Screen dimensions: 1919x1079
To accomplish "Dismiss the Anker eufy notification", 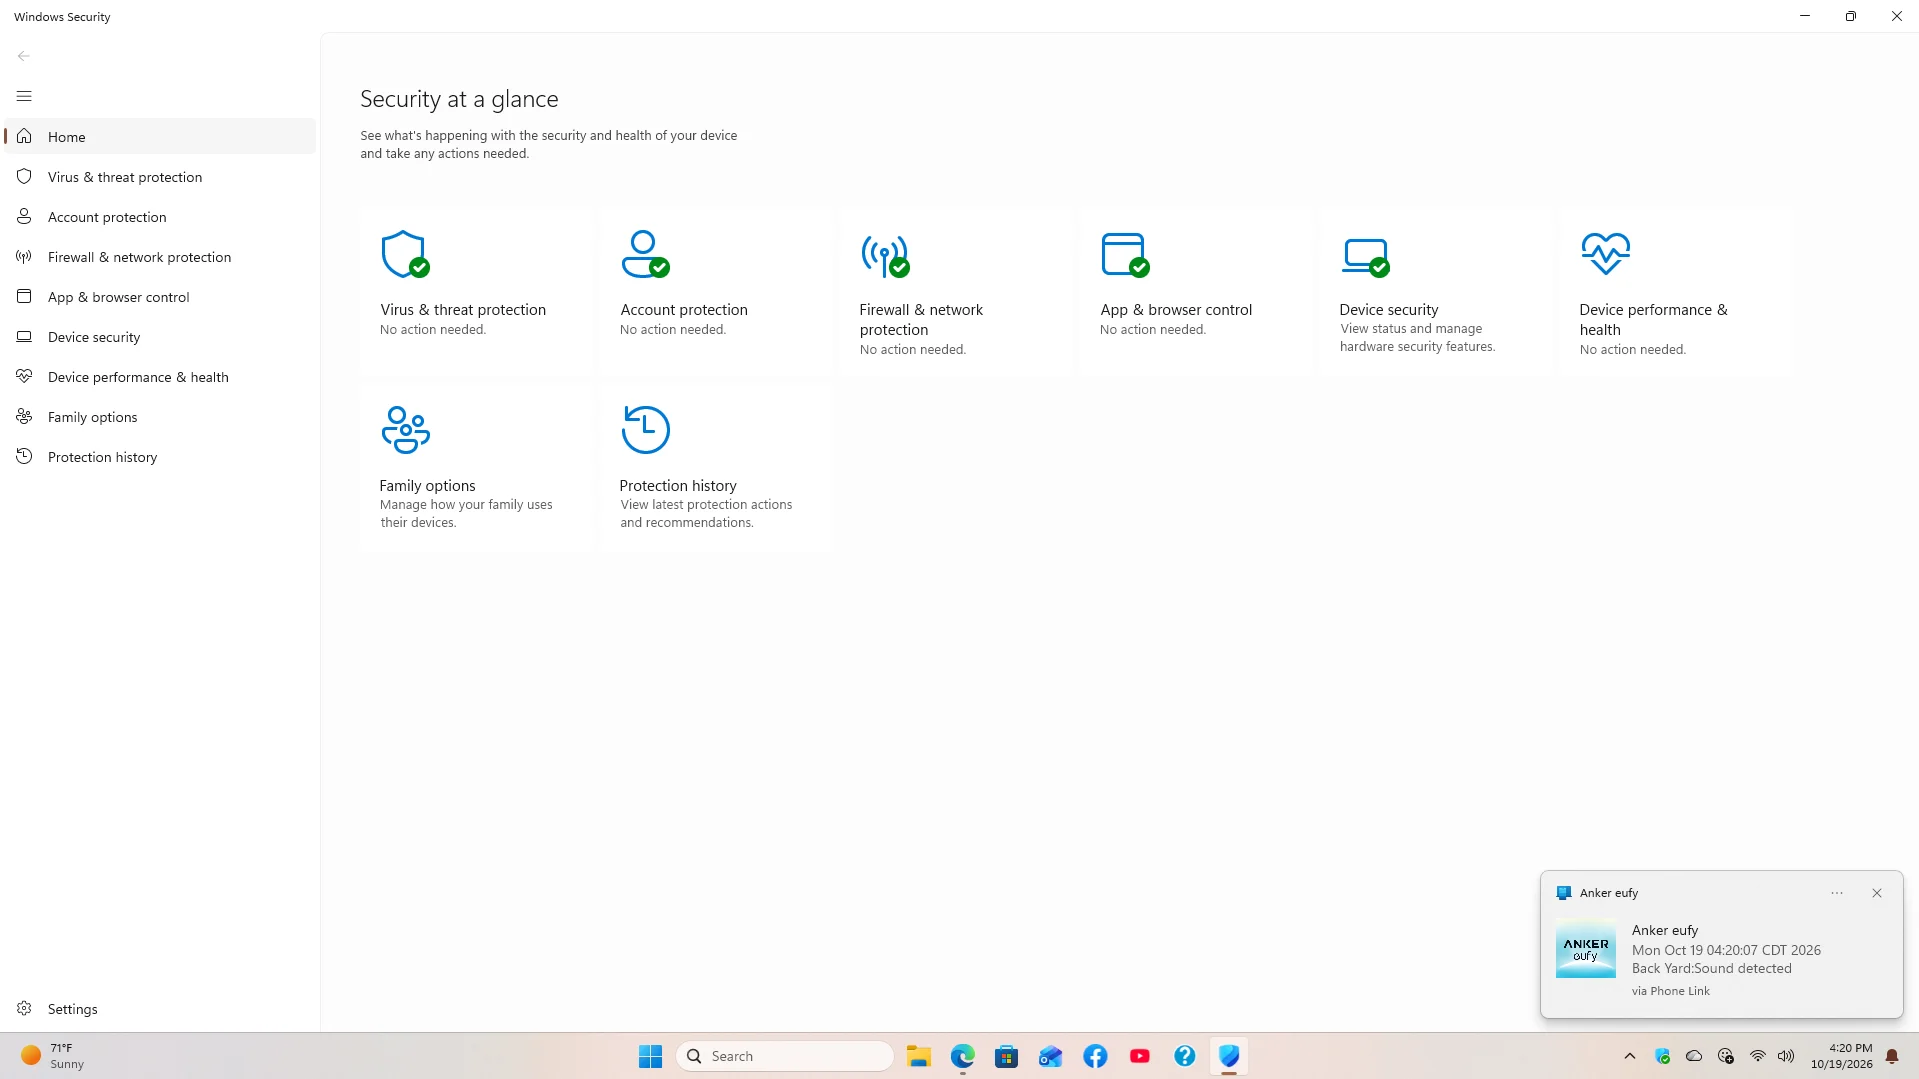I will tap(1877, 893).
